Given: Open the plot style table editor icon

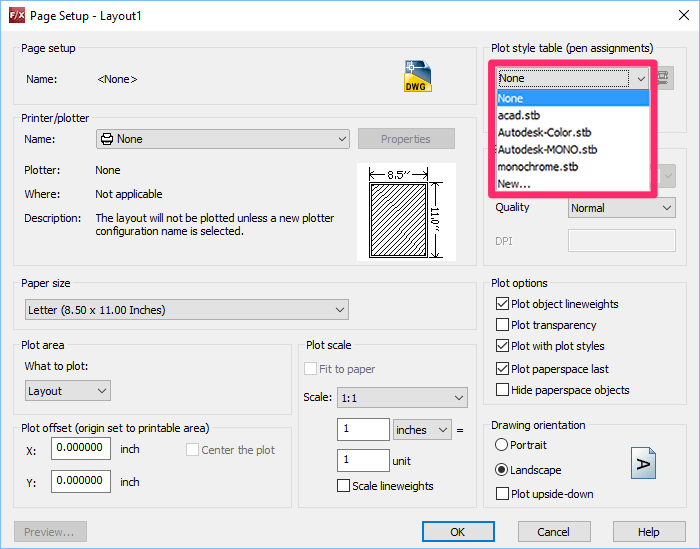Looking at the screenshot, I should 663,78.
